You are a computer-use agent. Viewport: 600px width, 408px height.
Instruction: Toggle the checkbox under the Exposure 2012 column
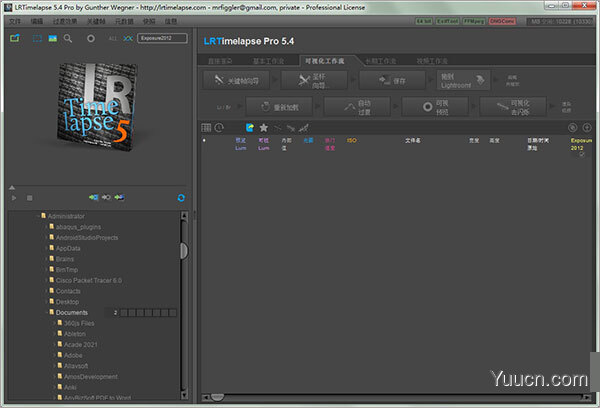pyautogui.click(x=582, y=154)
